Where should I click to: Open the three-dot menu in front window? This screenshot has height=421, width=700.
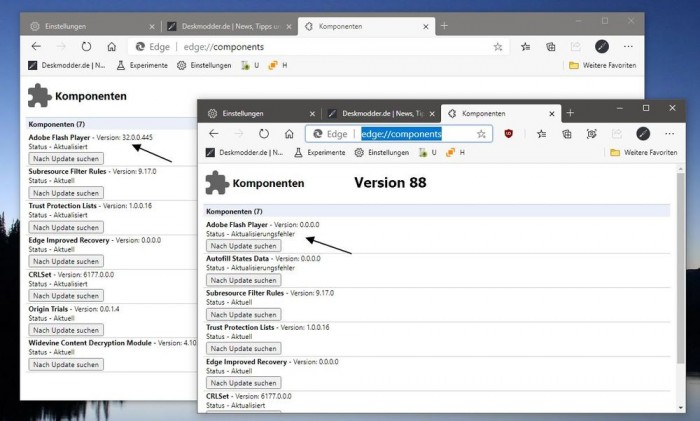[669, 133]
